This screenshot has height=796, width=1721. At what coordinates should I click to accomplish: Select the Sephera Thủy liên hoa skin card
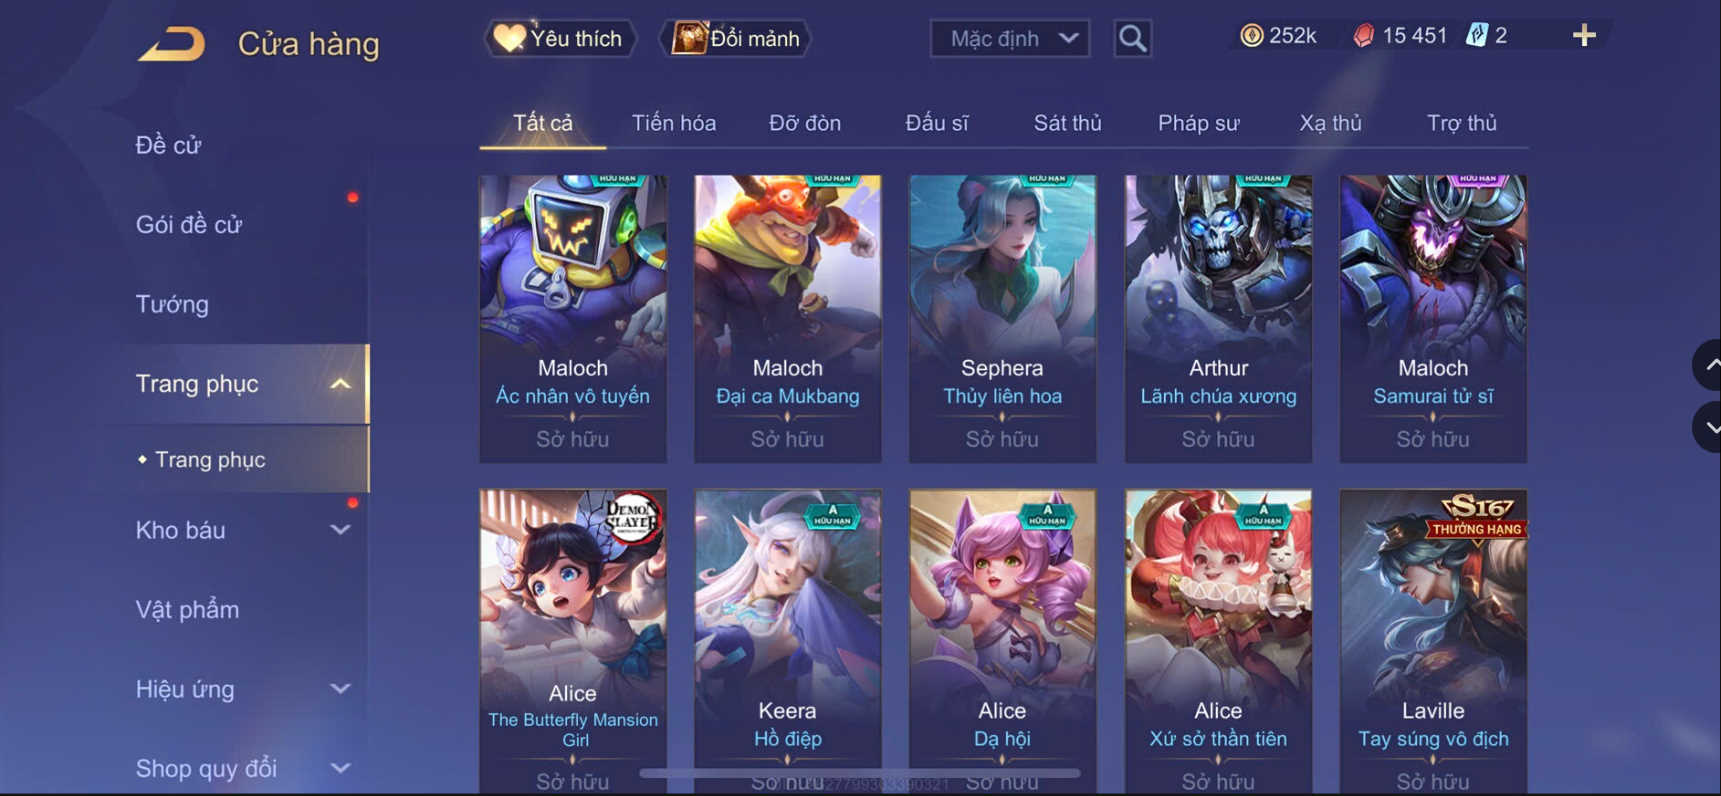pyautogui.click(x=1002, y=318)
